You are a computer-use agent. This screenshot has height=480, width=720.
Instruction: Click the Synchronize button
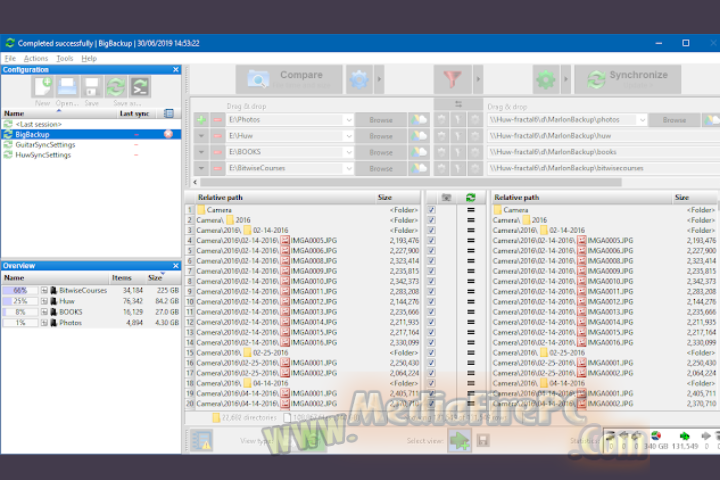point(628,79)
